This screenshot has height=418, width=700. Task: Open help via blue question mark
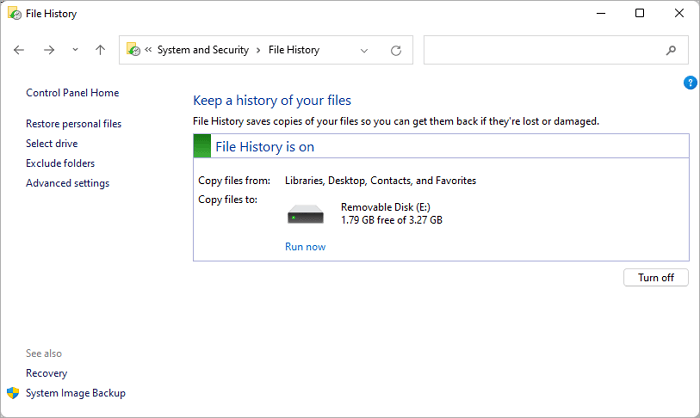(690, 82)
